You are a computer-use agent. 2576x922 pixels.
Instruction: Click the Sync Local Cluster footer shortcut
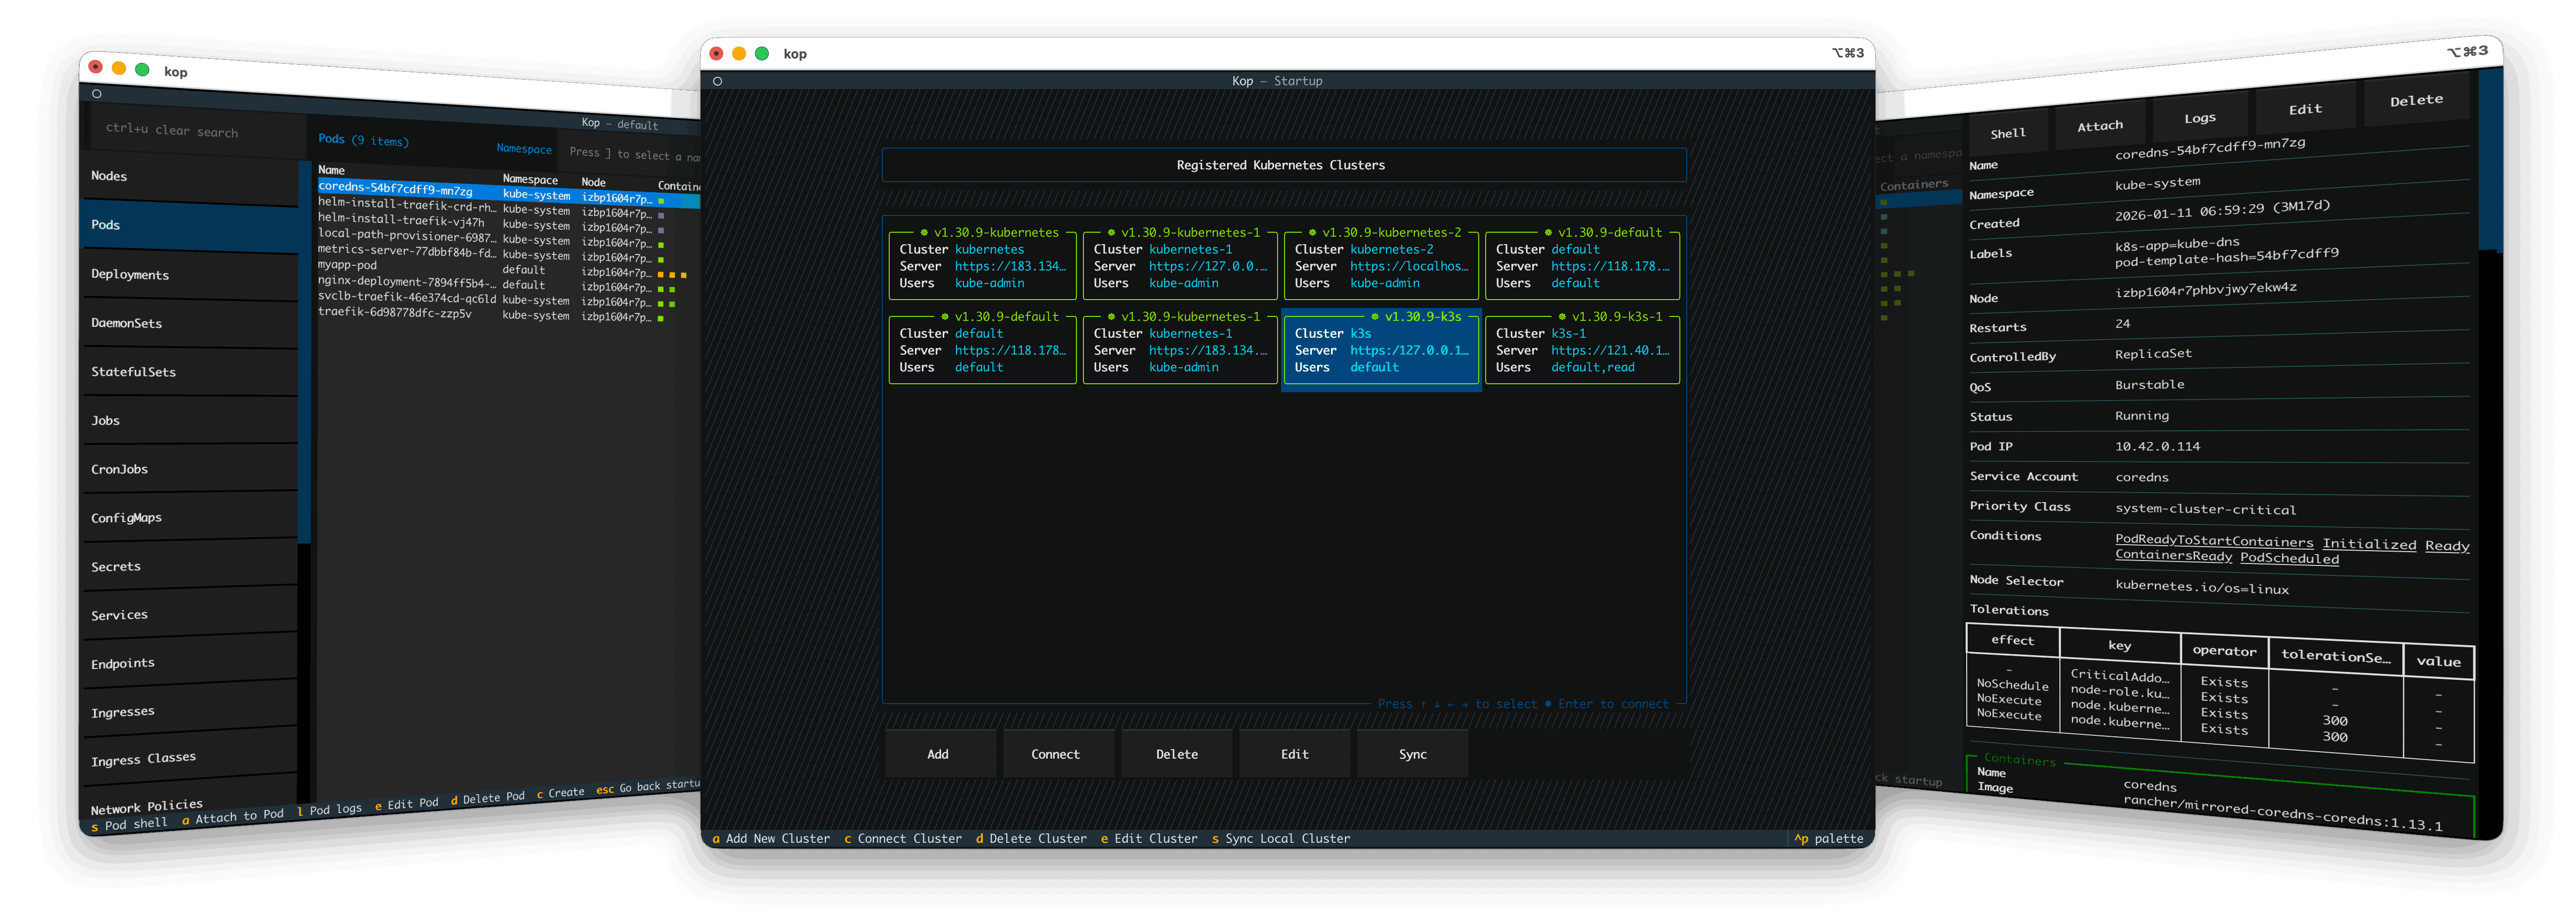pos(1281,839)
